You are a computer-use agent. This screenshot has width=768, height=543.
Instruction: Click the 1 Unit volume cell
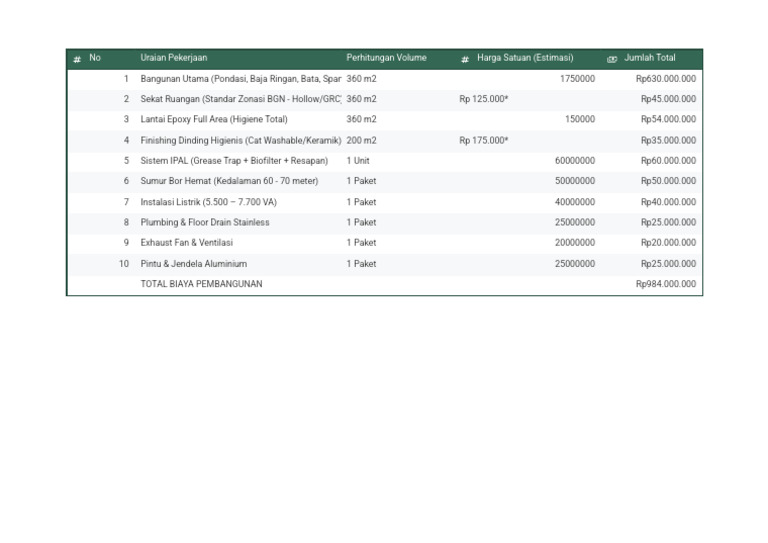click(358, 161)
